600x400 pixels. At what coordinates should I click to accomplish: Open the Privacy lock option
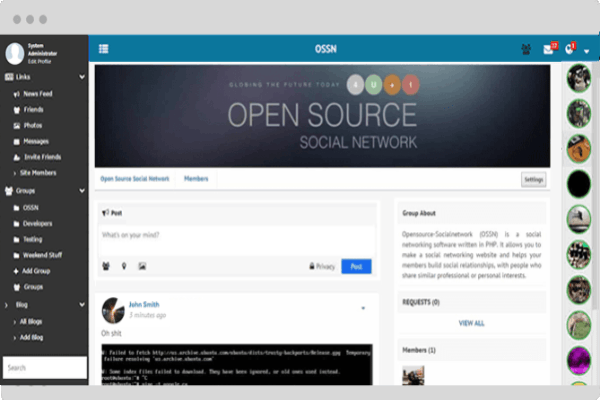(x=322, y=266)
